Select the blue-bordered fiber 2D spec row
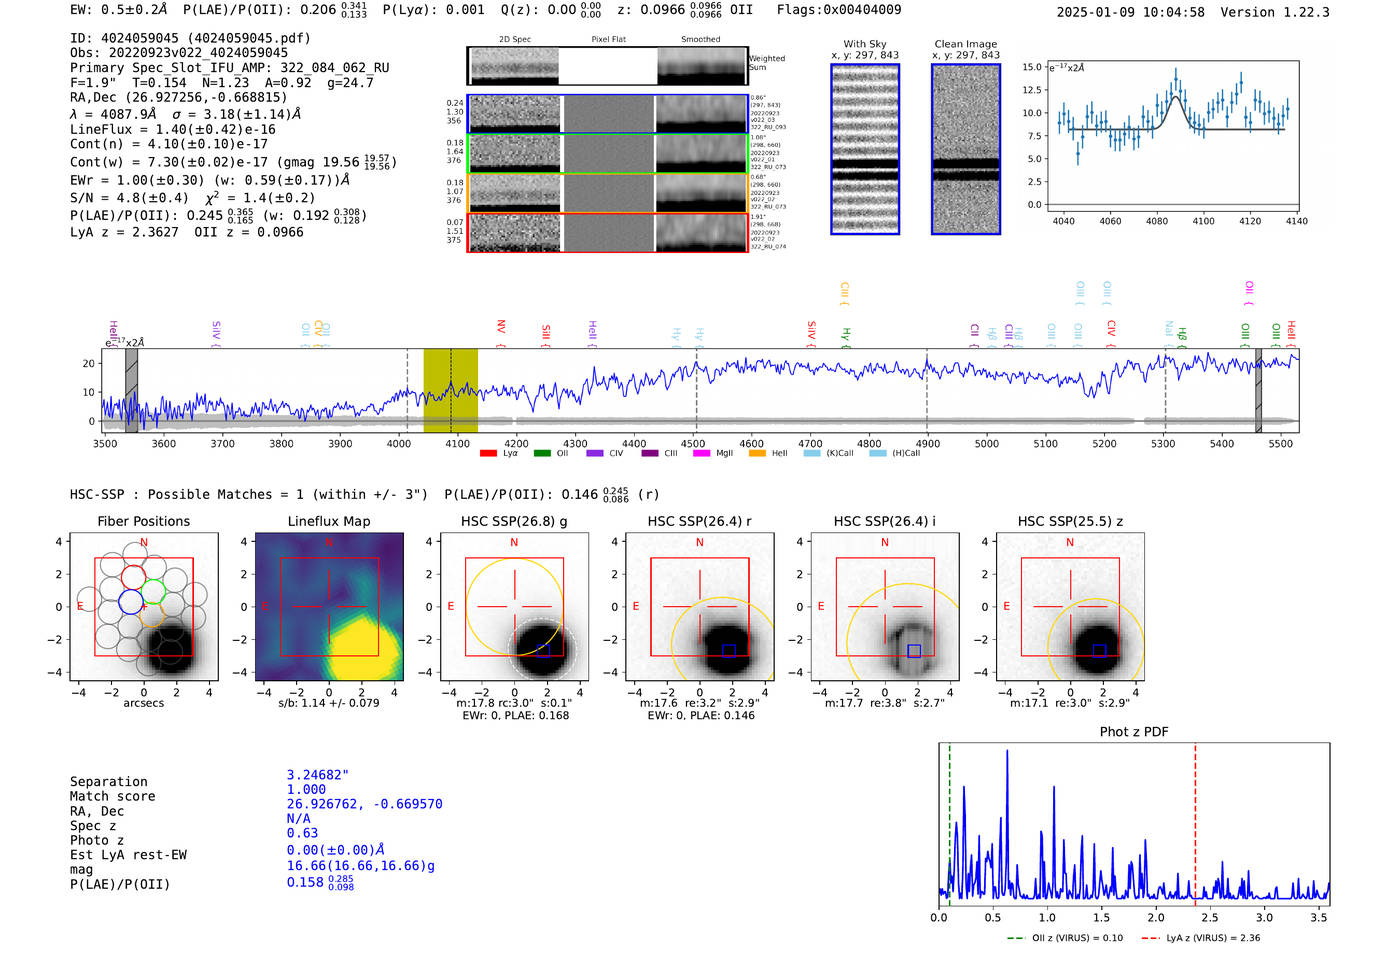Viewport: 1400px width, 953px height. [608, 114]
